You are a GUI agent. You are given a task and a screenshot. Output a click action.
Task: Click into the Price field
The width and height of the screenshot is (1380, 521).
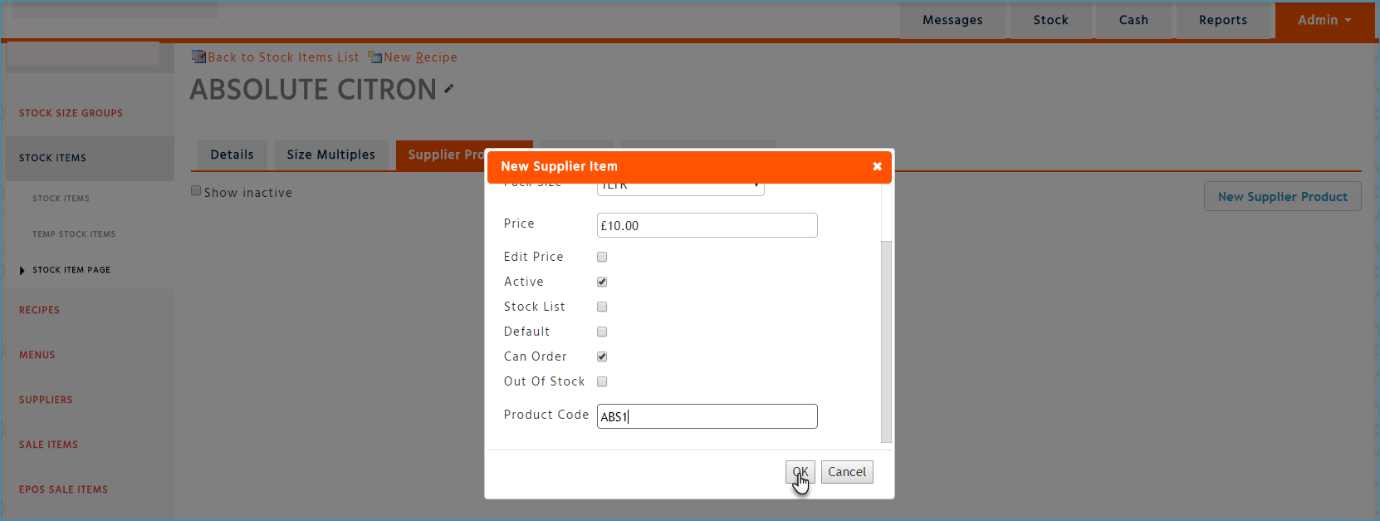(707, 225)
